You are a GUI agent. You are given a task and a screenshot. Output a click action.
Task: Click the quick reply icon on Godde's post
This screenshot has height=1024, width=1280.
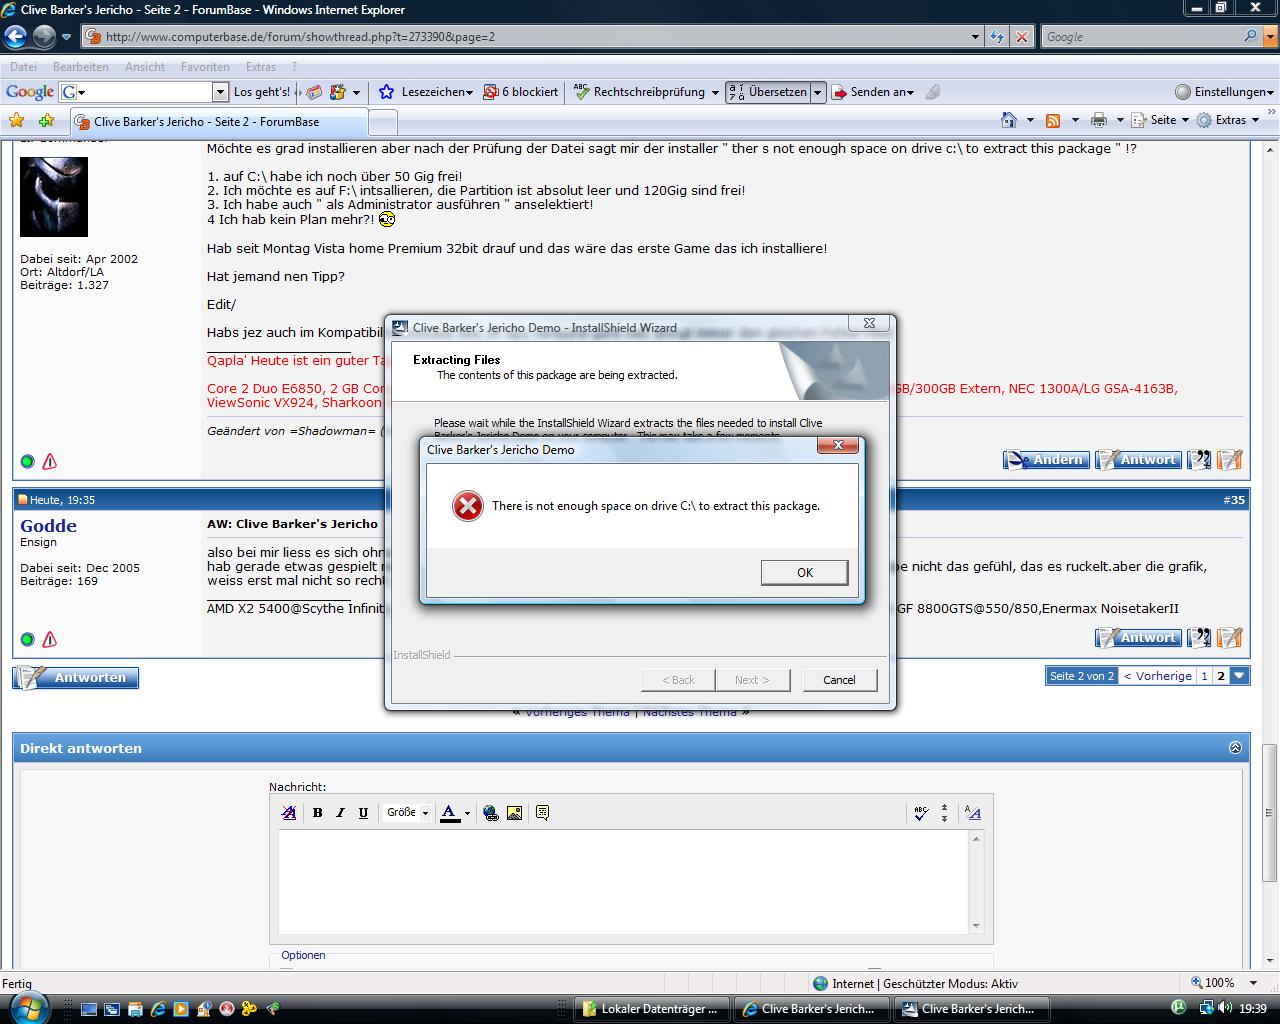[x=1230, y=638]
